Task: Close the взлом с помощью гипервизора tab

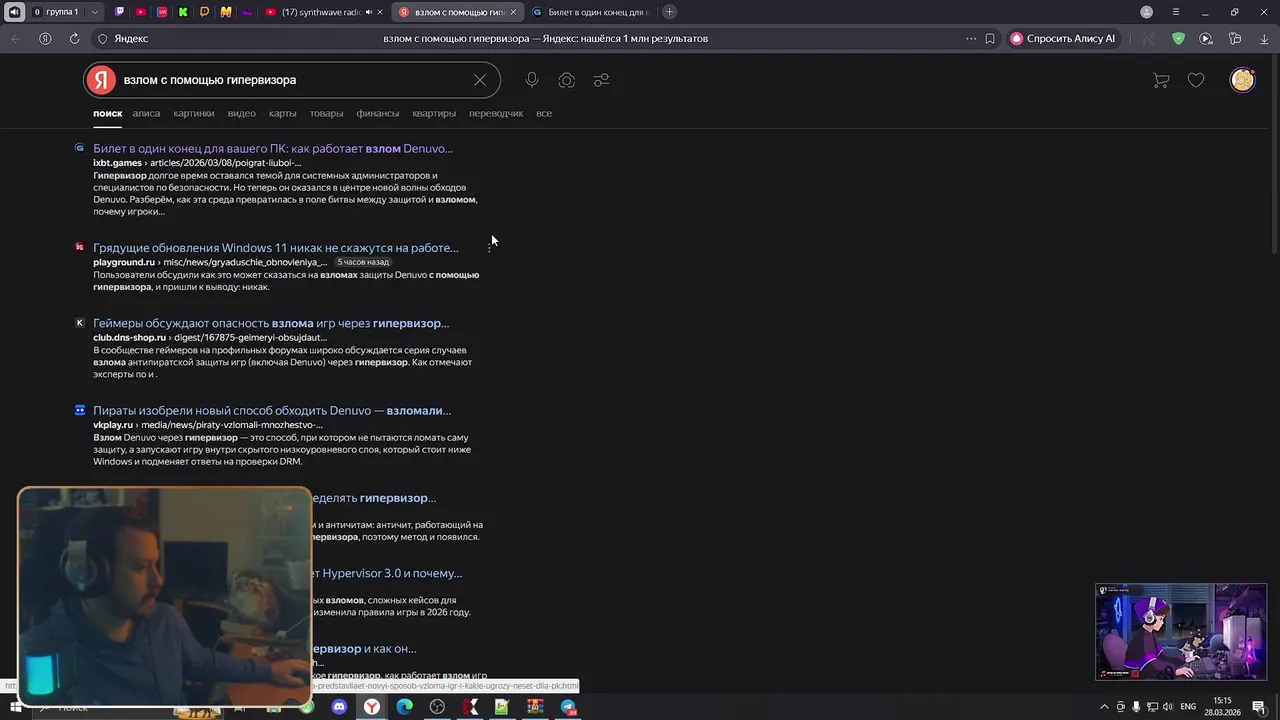Action: [x=514, y=12]
